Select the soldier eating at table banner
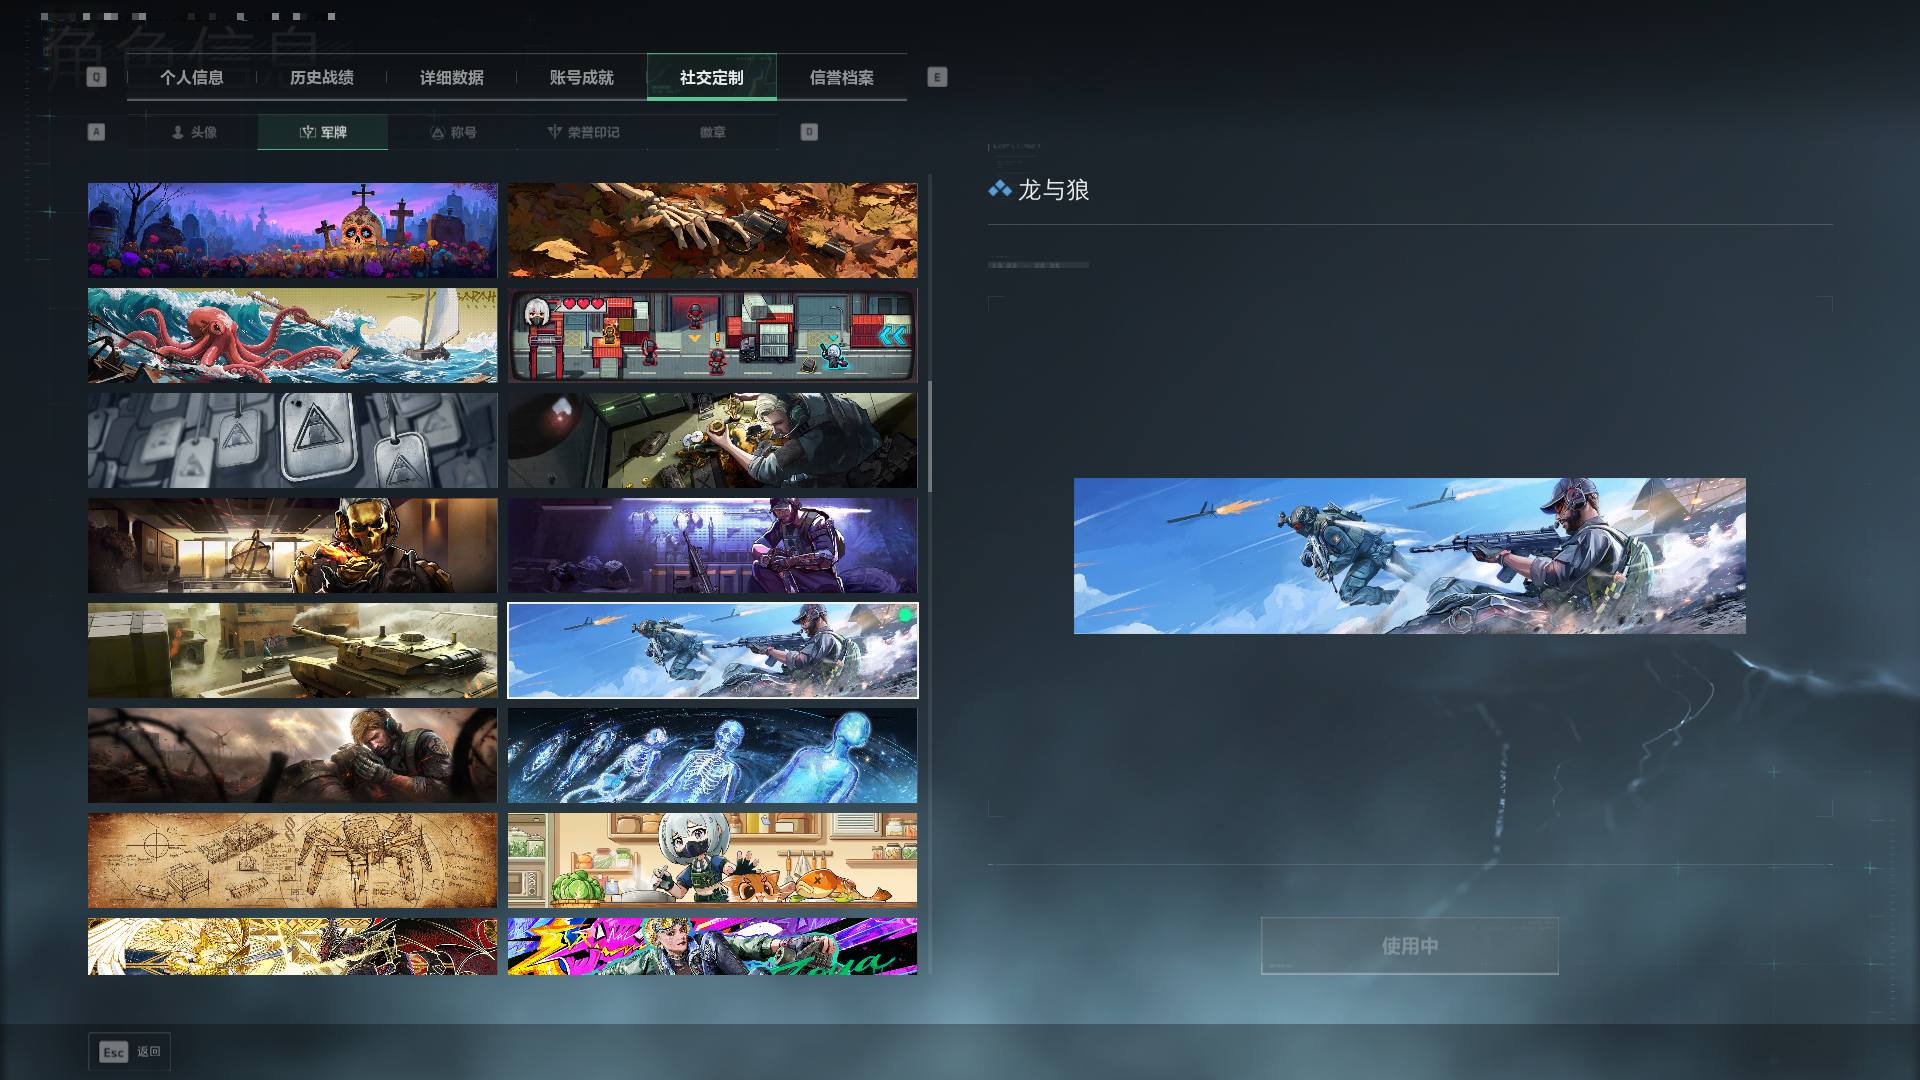1920x1080 pixels. (x=712, y=440)
